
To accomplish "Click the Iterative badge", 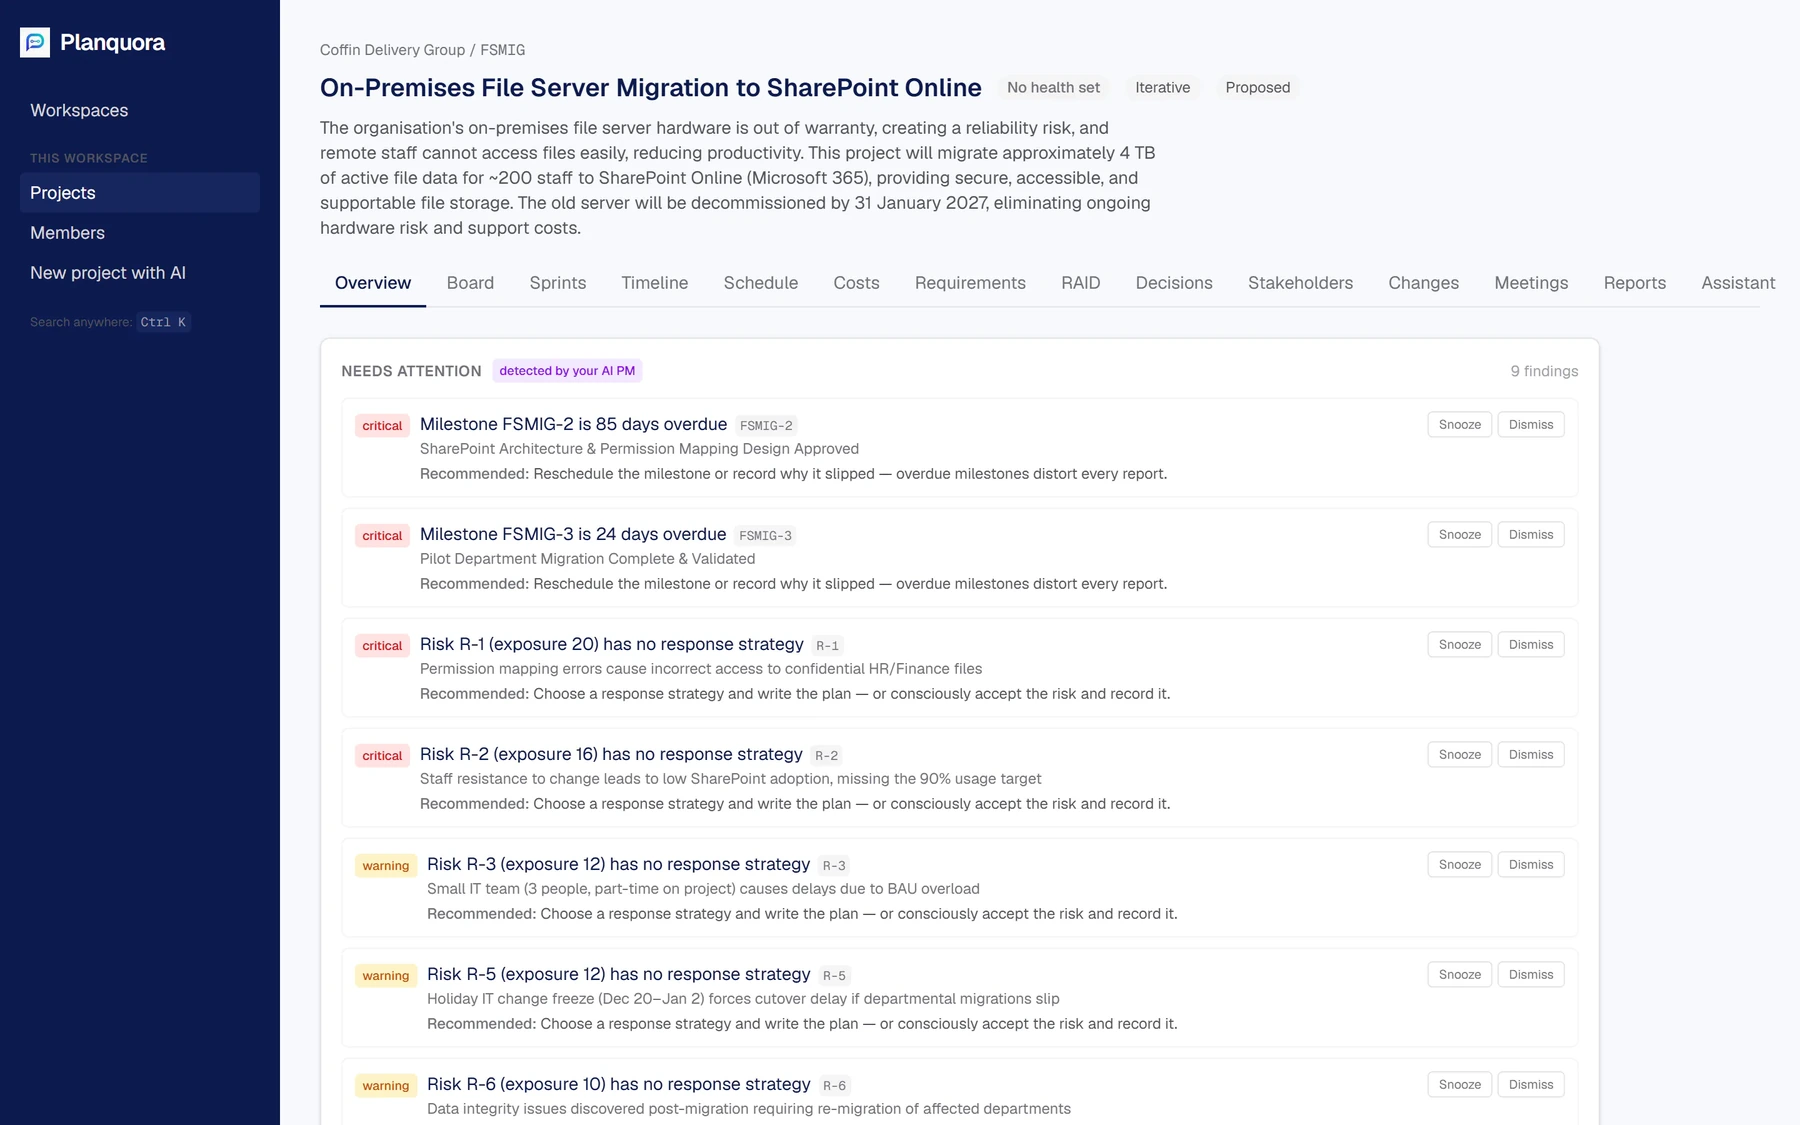I will 1162,87.
